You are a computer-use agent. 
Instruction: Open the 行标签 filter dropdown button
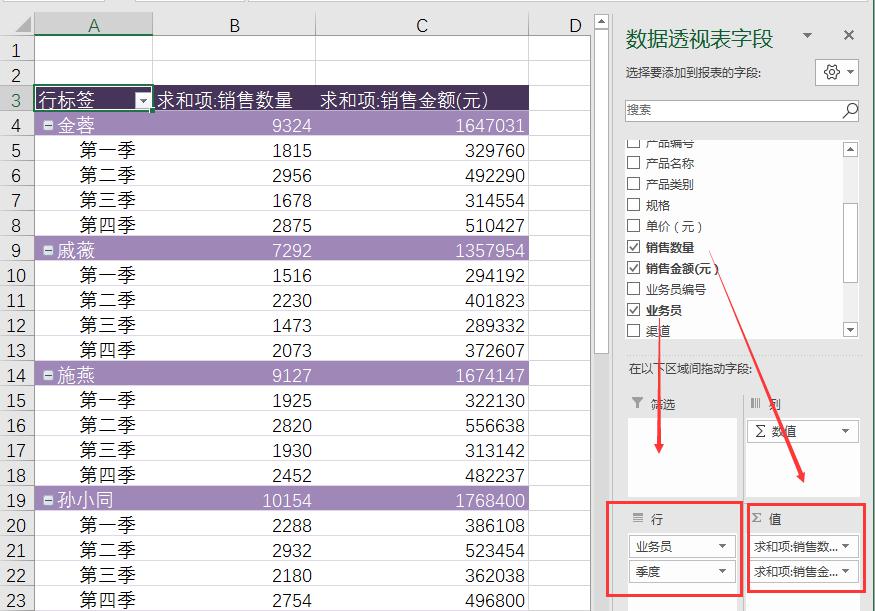click(x=143, y=100)
